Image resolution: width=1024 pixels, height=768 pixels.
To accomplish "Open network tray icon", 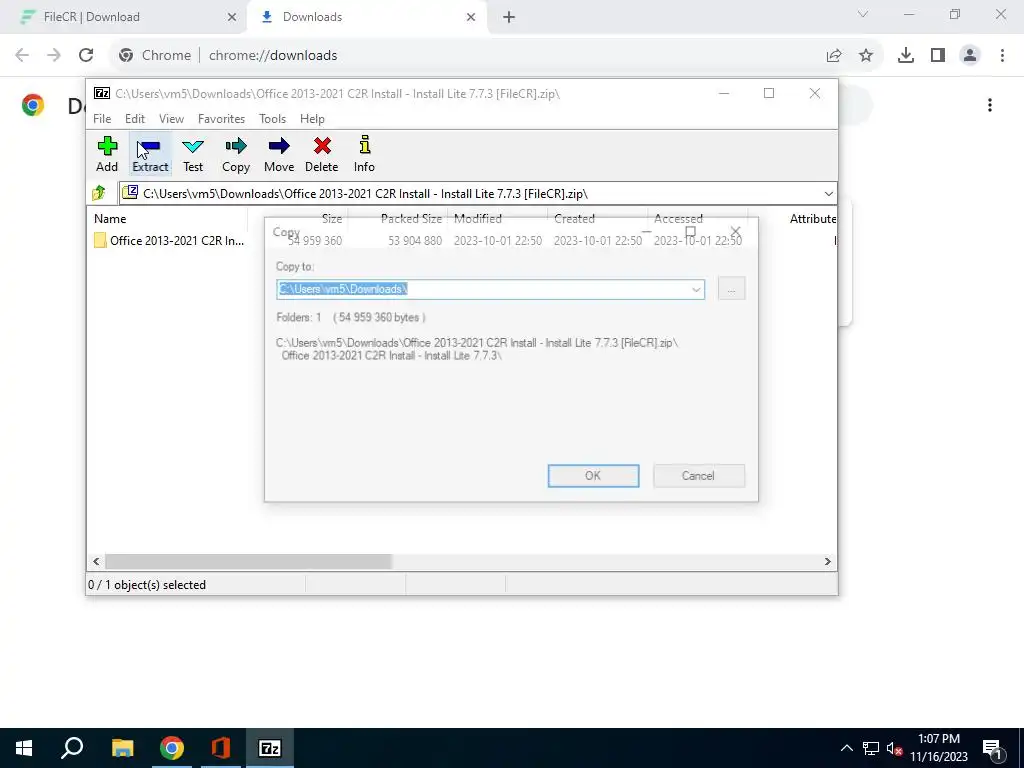I will 870,748.
